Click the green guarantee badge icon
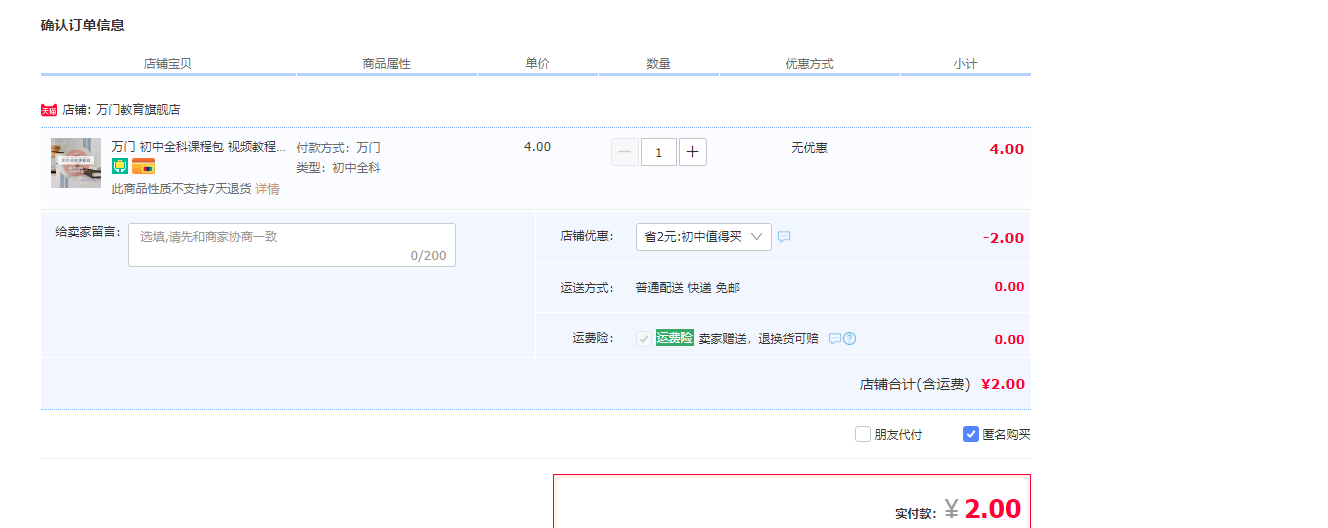This screenshot has height=528, width=1328. pos(120,166)
